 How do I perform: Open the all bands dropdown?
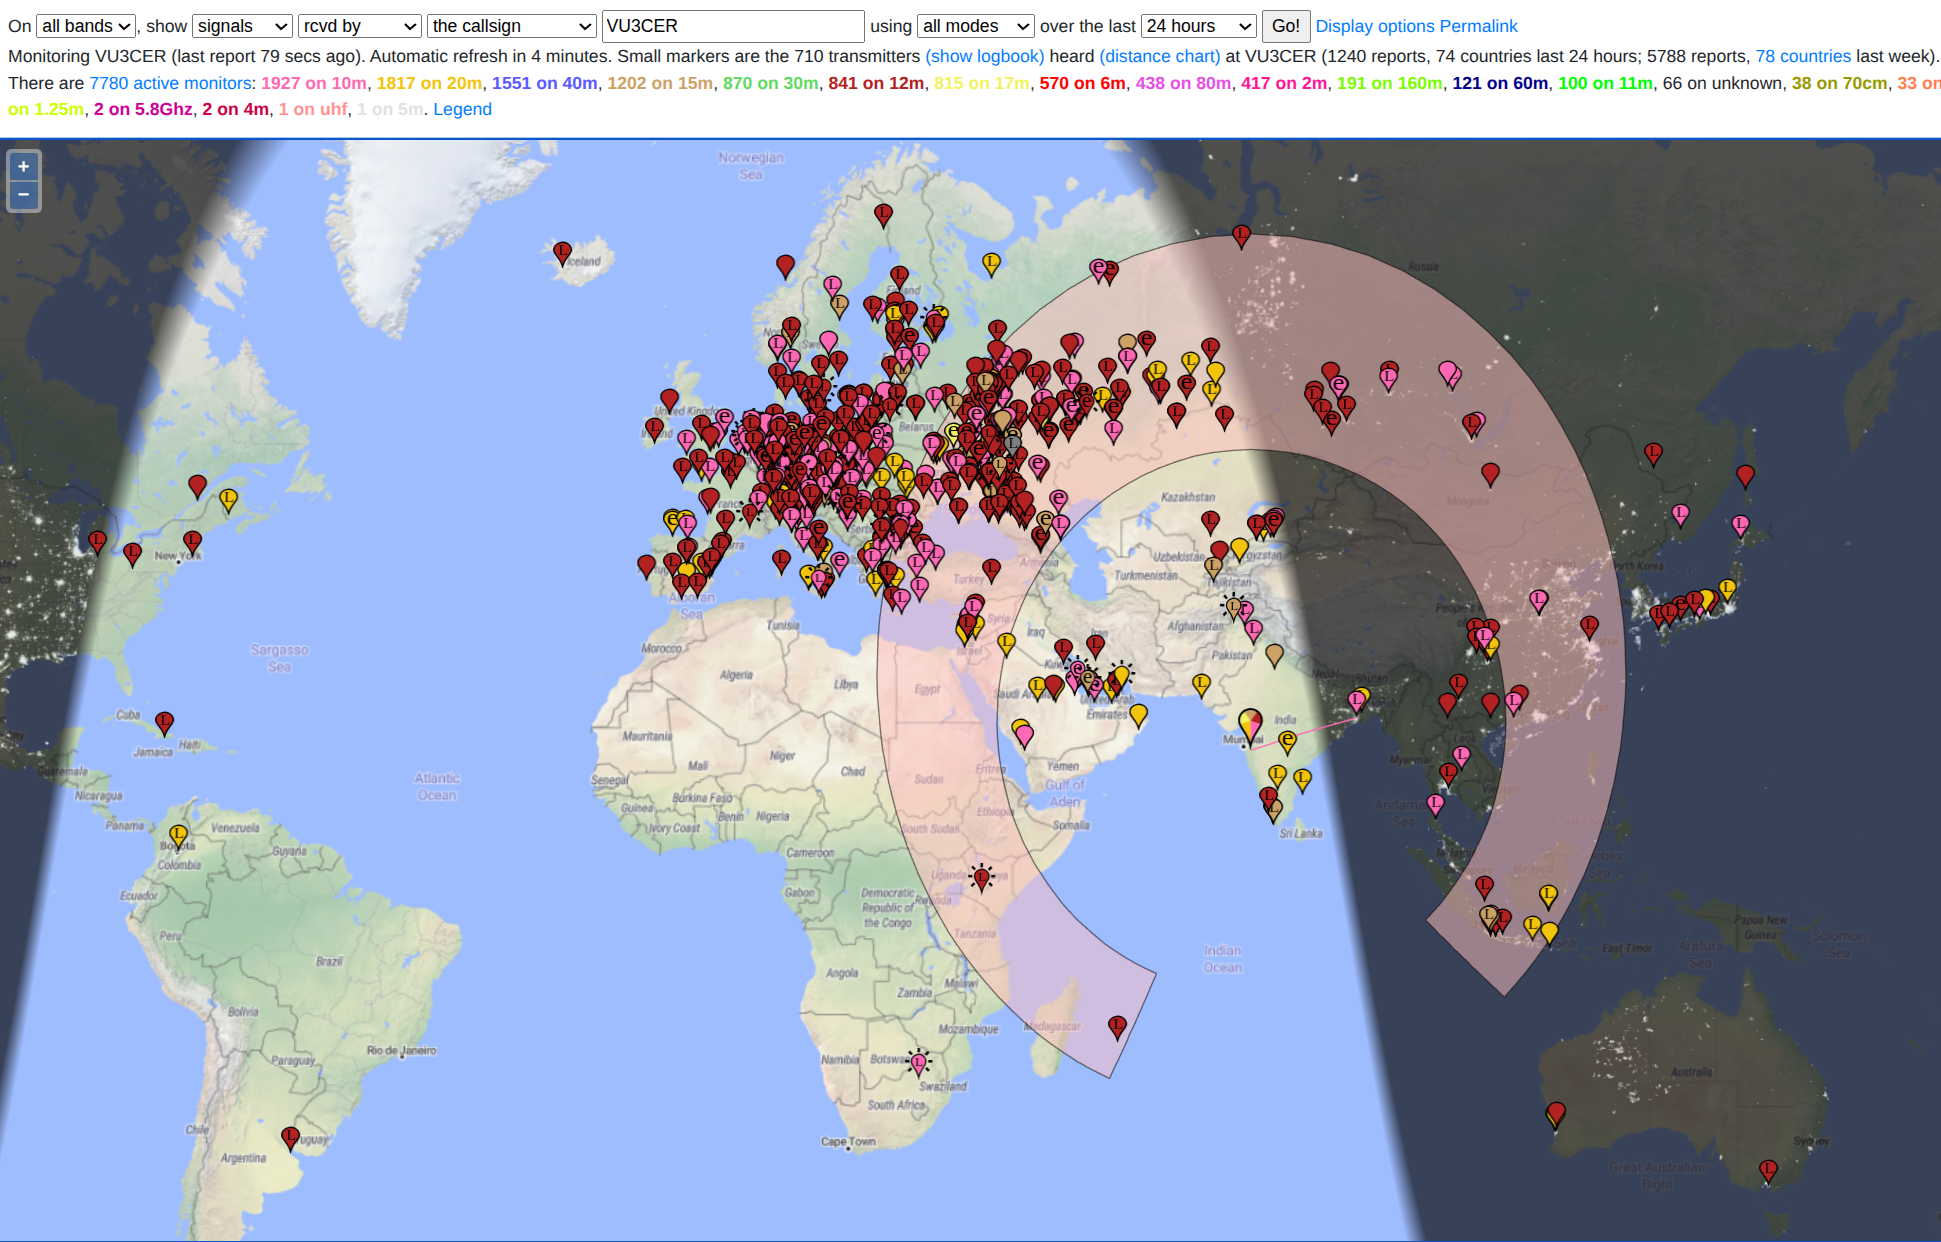[x=86, y=26]
